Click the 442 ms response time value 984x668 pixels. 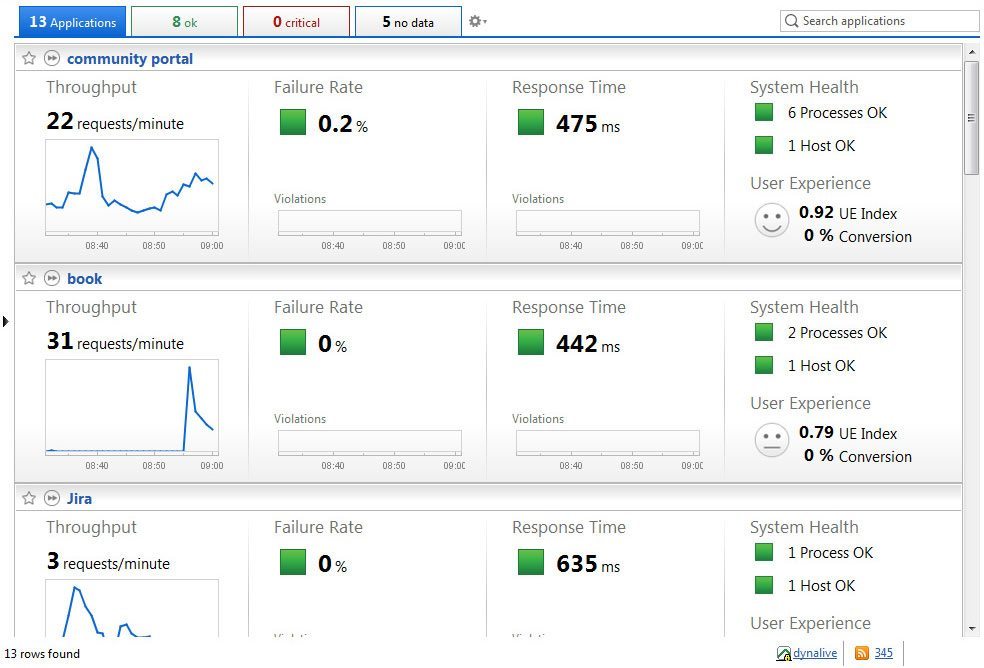[x=587, y=343]
